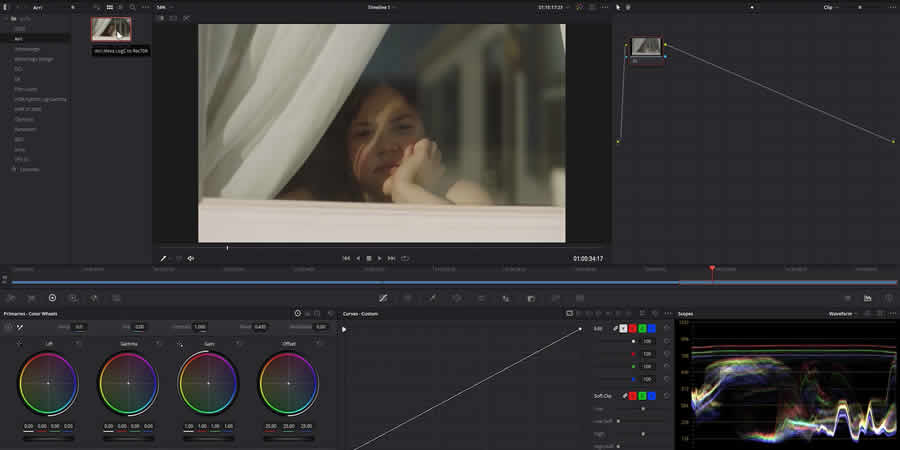900x450 pixels.
Task: Click the Contrast value field
Action: coord(200,327)
